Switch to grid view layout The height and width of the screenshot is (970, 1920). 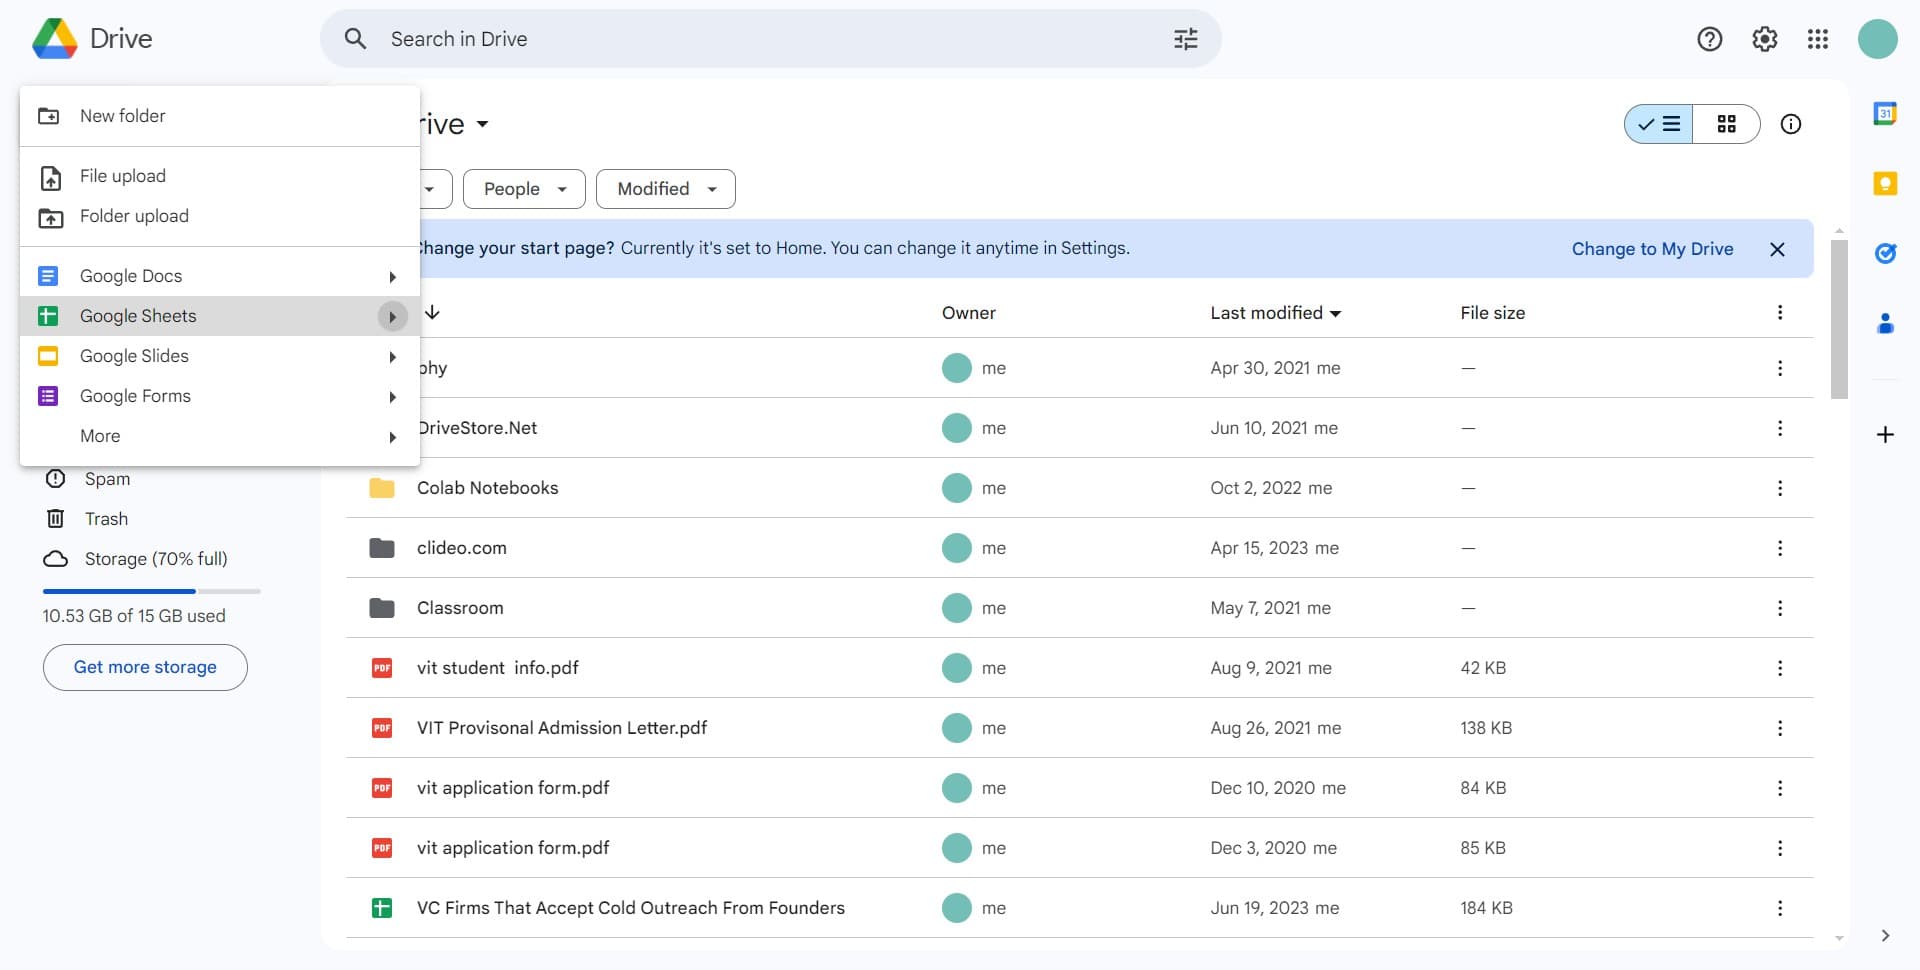(x=1727, y=124)
